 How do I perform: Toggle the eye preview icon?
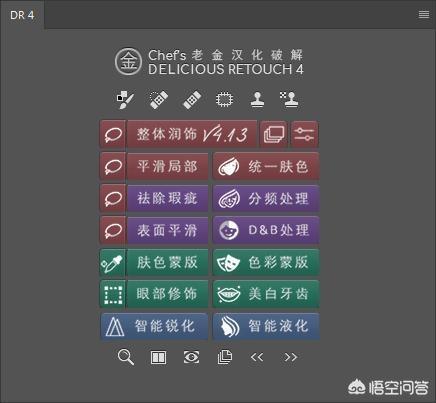(x=192, y=357)
